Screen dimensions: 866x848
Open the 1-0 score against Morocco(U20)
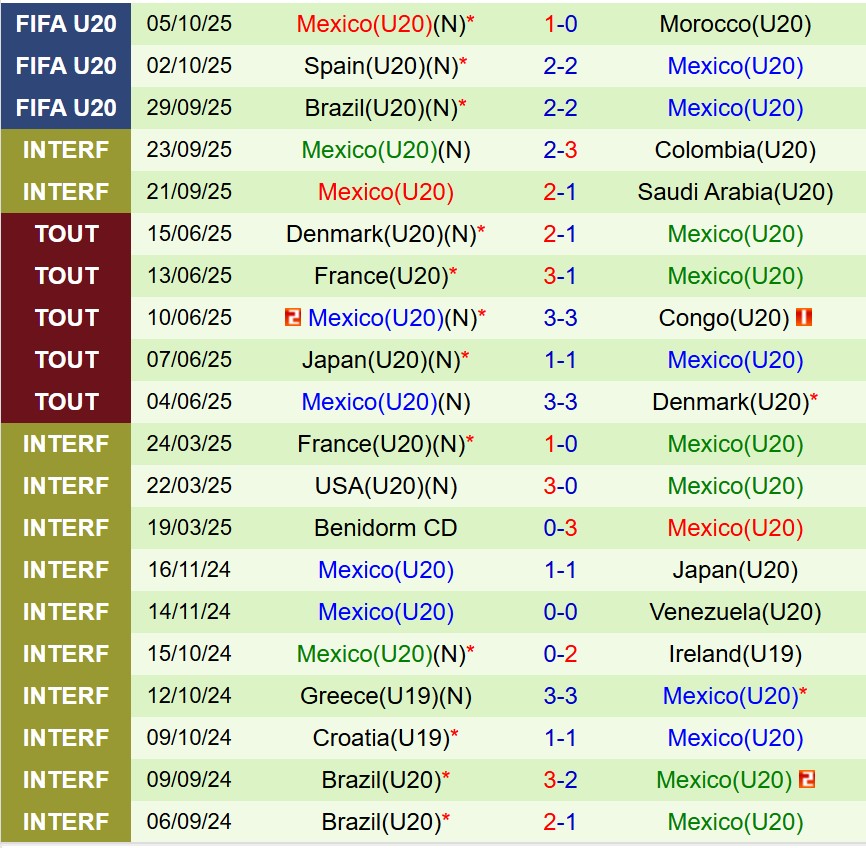pos(560,24)
